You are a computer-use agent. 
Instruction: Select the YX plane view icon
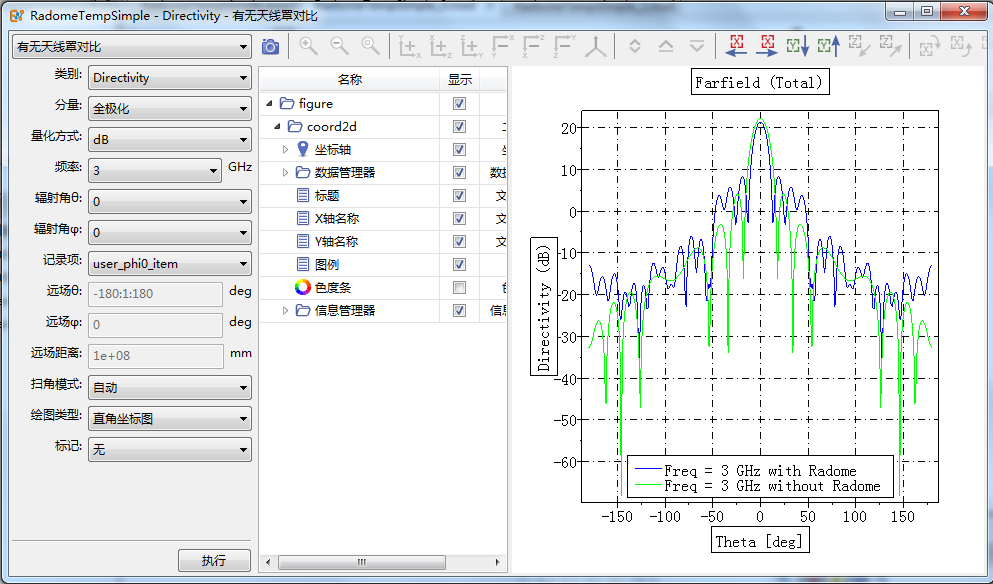coord(409,46)
